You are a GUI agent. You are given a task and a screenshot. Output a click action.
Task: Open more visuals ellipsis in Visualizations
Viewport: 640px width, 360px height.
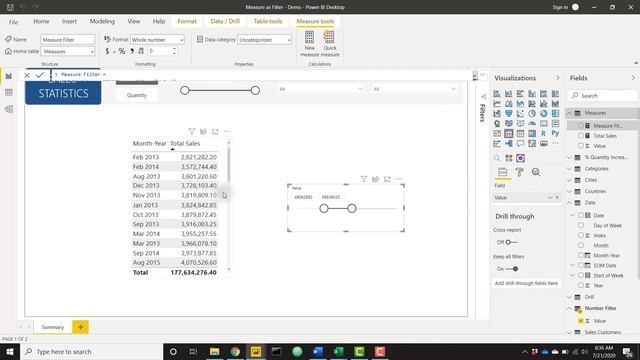(555, 143)
